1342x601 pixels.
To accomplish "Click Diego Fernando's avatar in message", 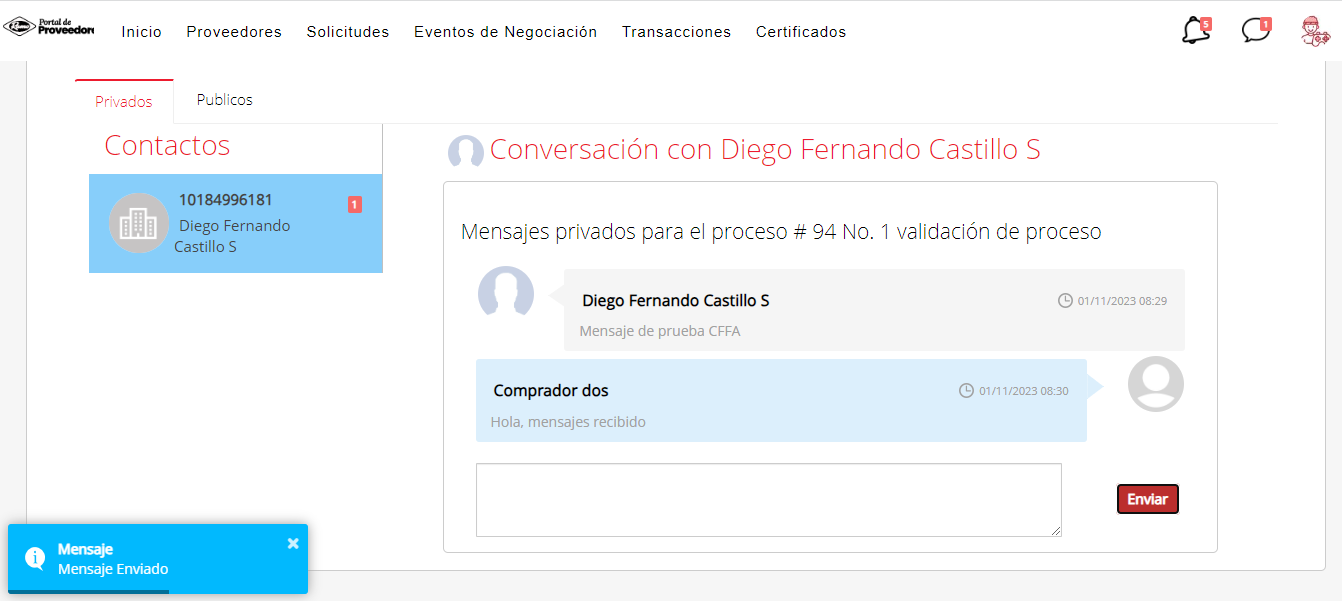I will tap(512, 293).
